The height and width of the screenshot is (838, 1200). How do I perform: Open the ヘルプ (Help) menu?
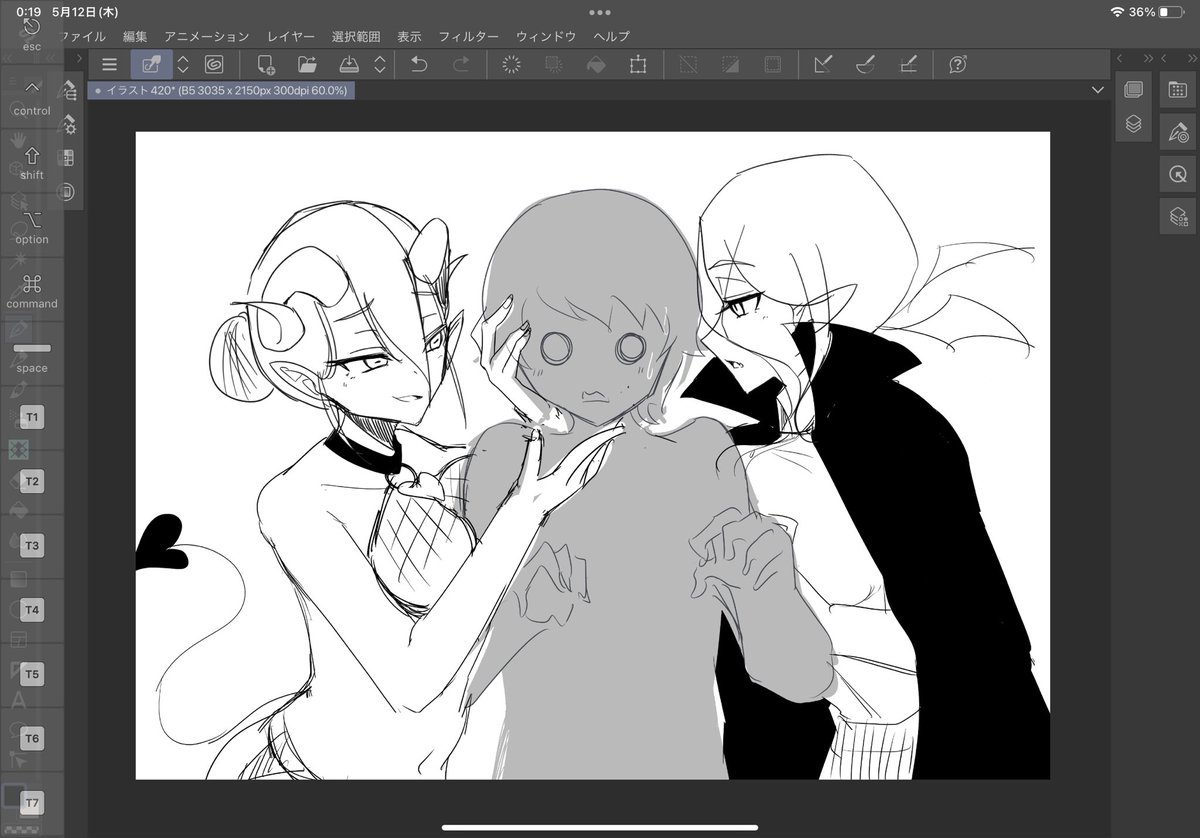pos(611,36)
